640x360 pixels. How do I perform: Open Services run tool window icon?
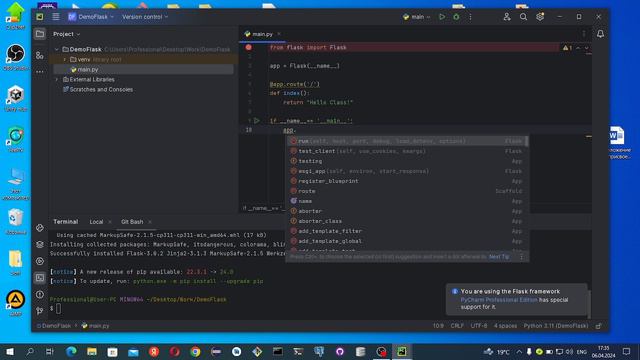click(x=40, y=261)
